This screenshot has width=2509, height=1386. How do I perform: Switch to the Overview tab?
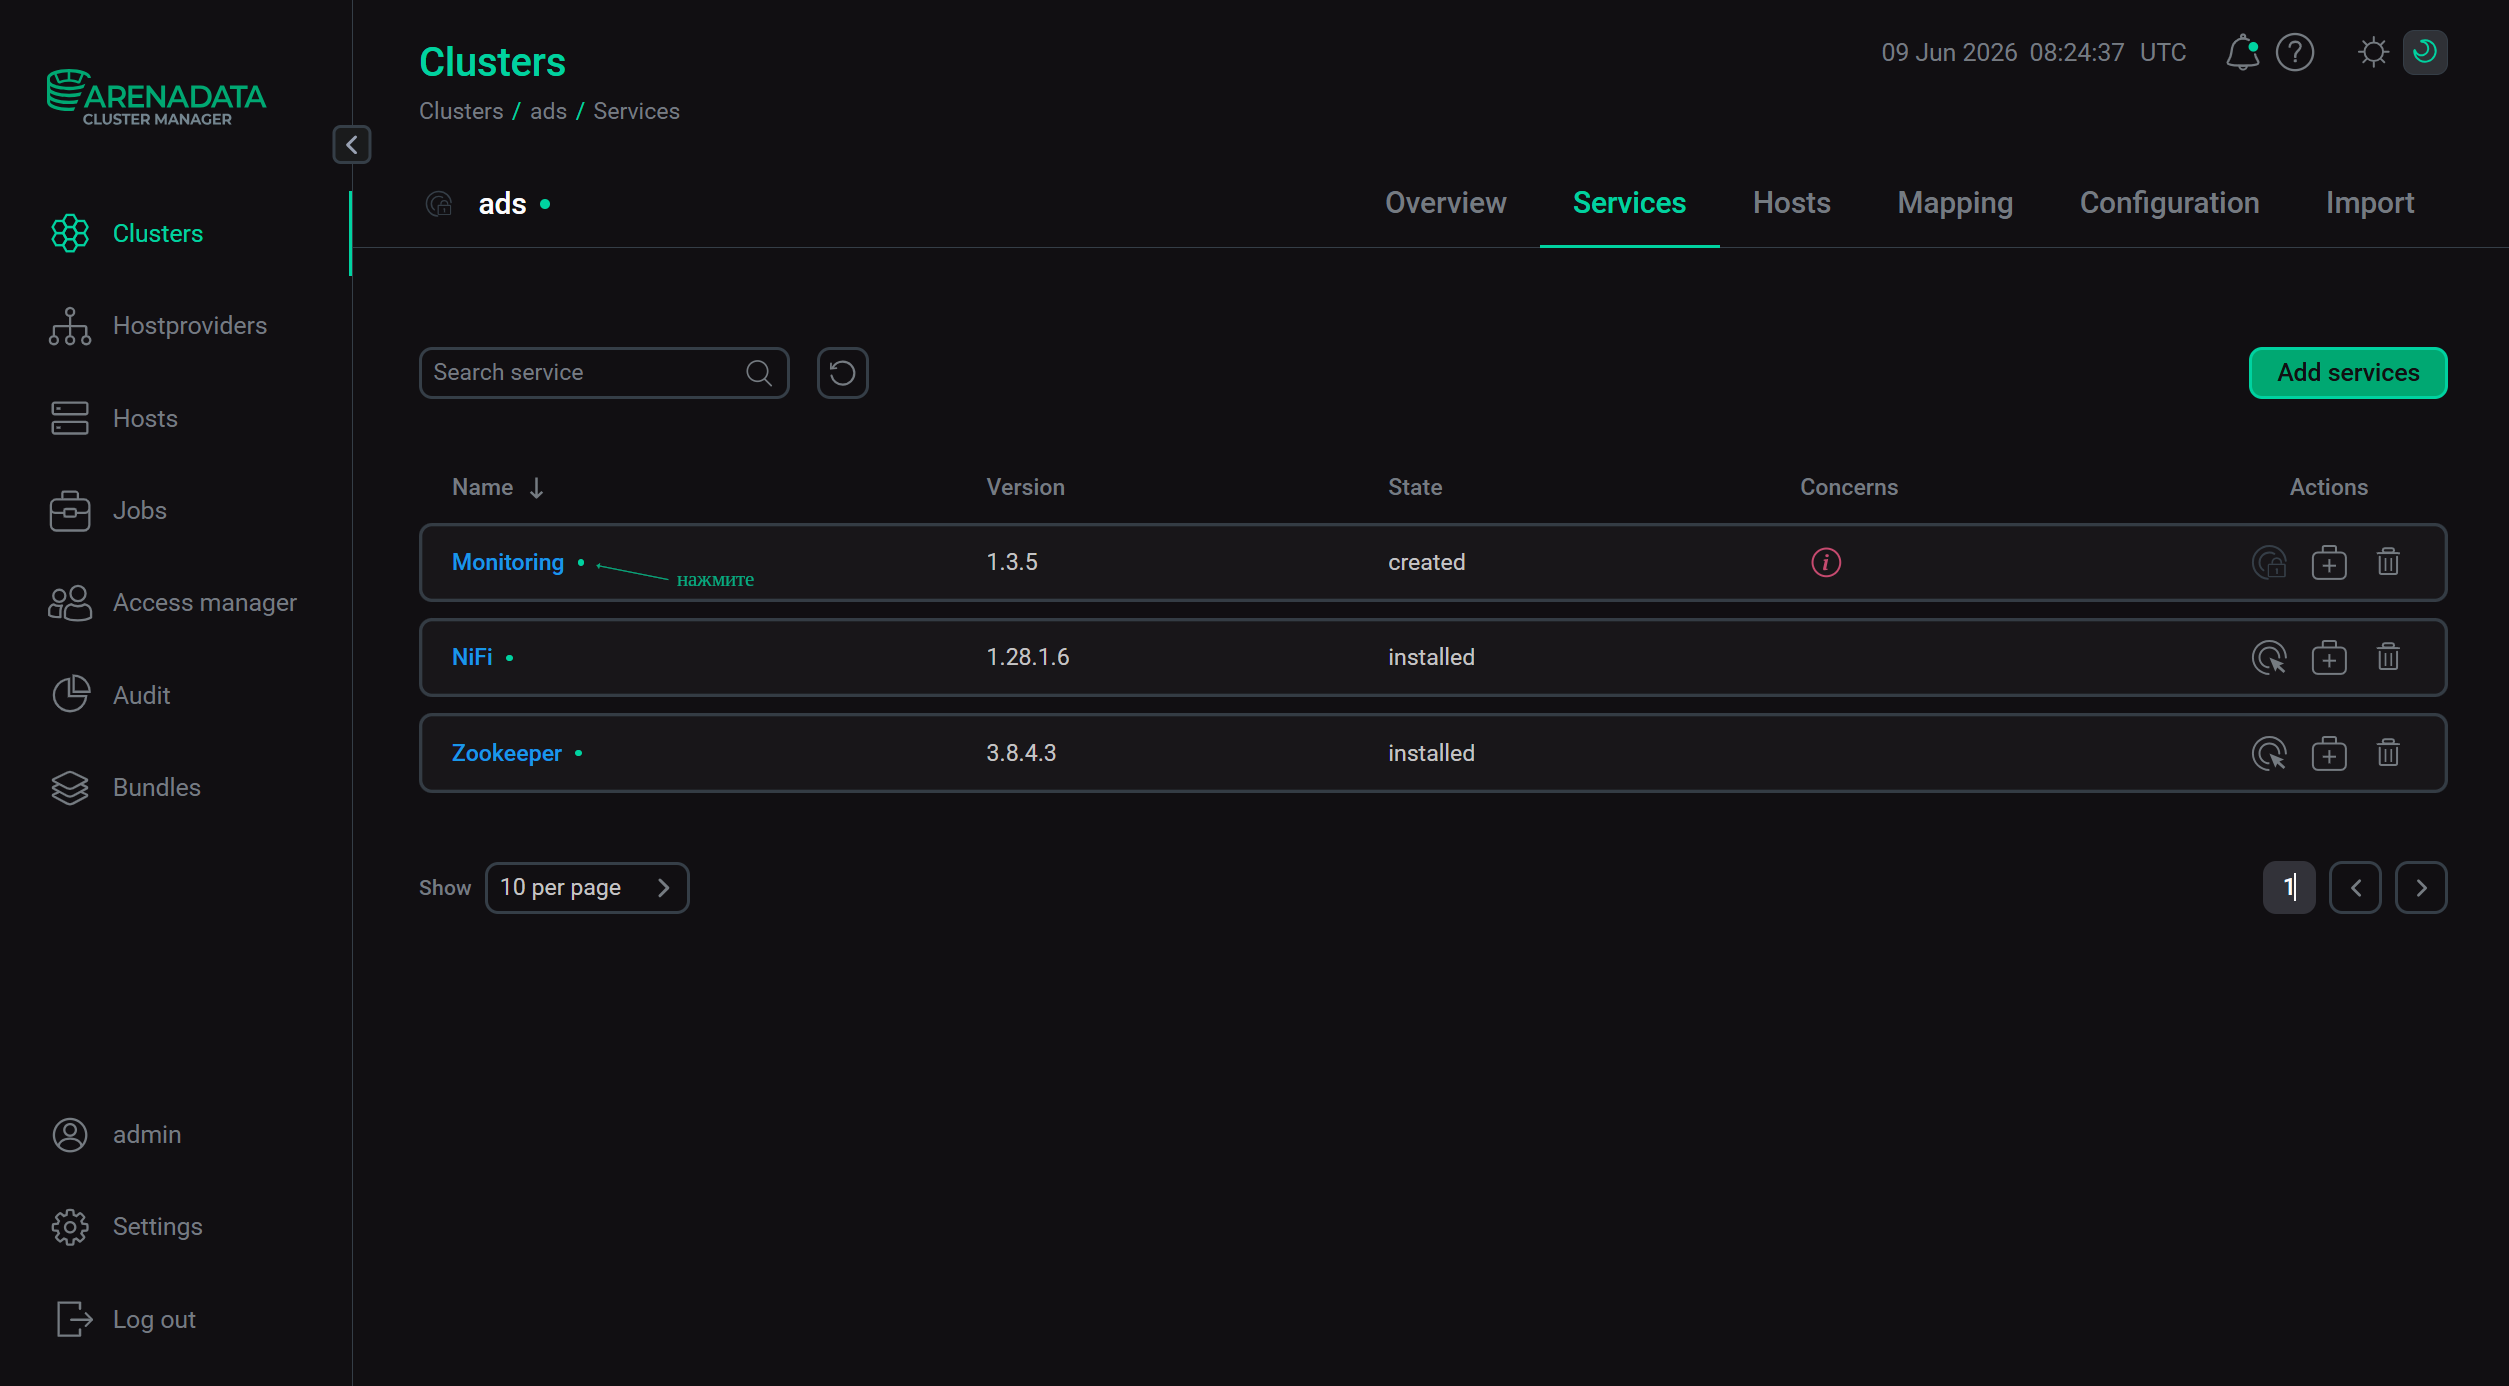point(1445,203)
